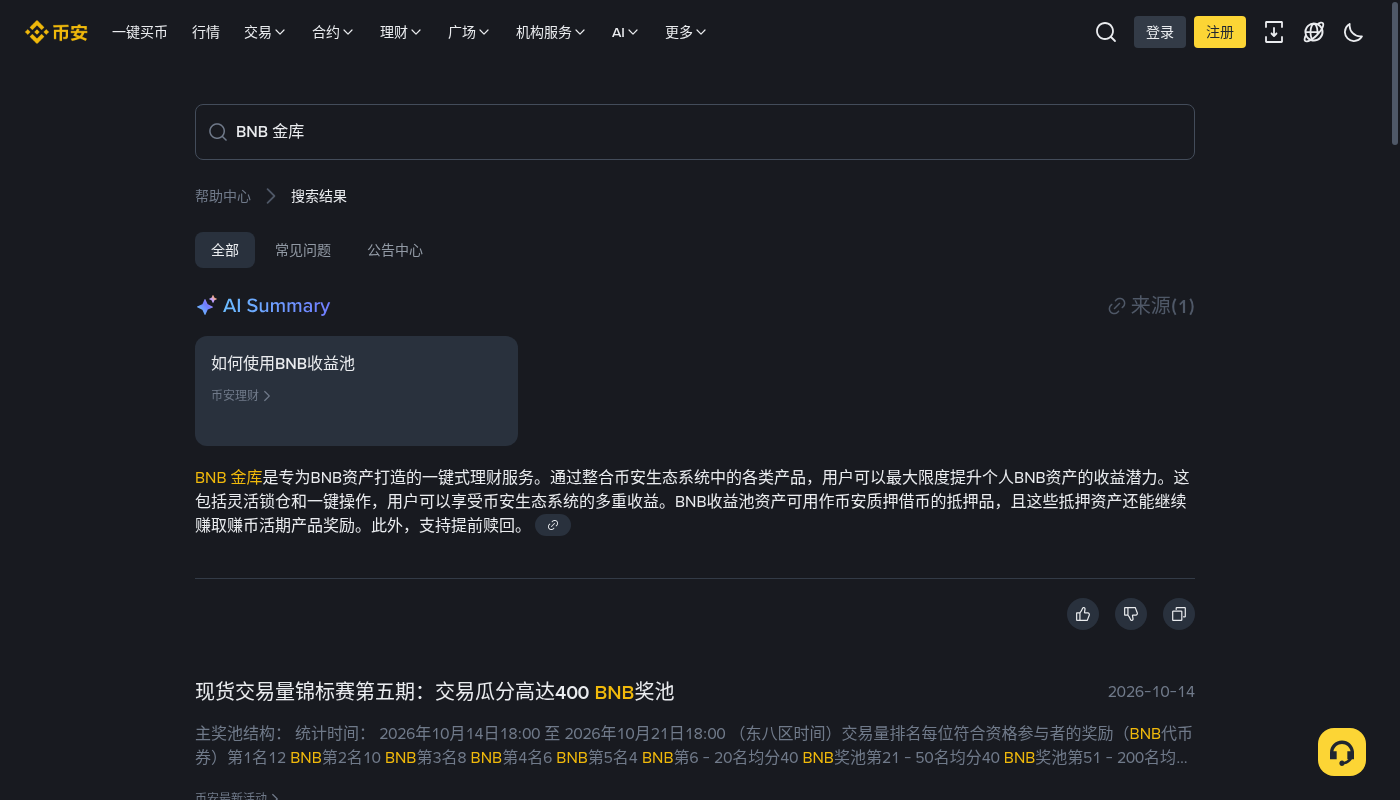1400x800 pixels.
Task: Go to 帮助中心 breadcrumb
Action: (x=223, y=196)
